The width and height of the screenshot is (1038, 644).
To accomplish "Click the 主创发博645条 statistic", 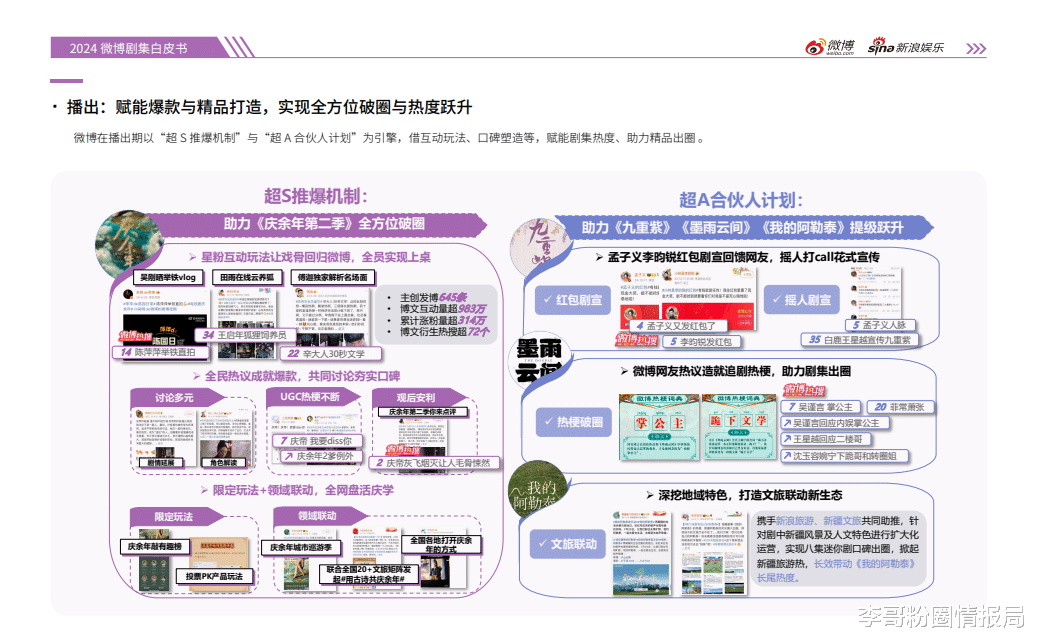I will click(x=433, y=298).
